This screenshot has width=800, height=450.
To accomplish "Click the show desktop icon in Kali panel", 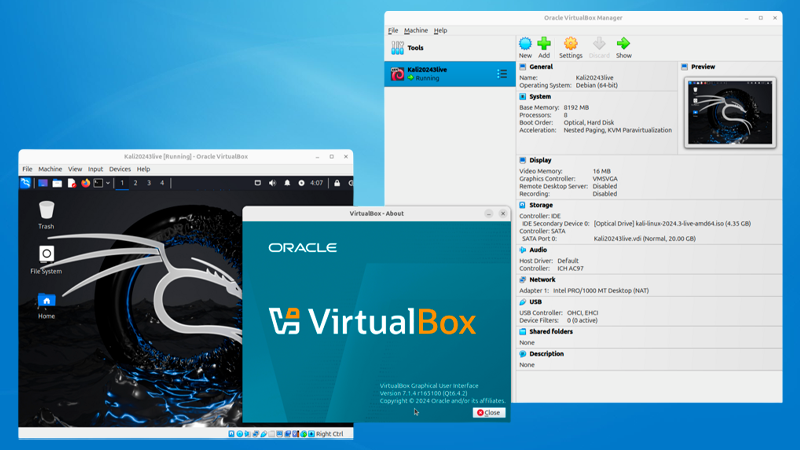I will [x=43, y=183].
